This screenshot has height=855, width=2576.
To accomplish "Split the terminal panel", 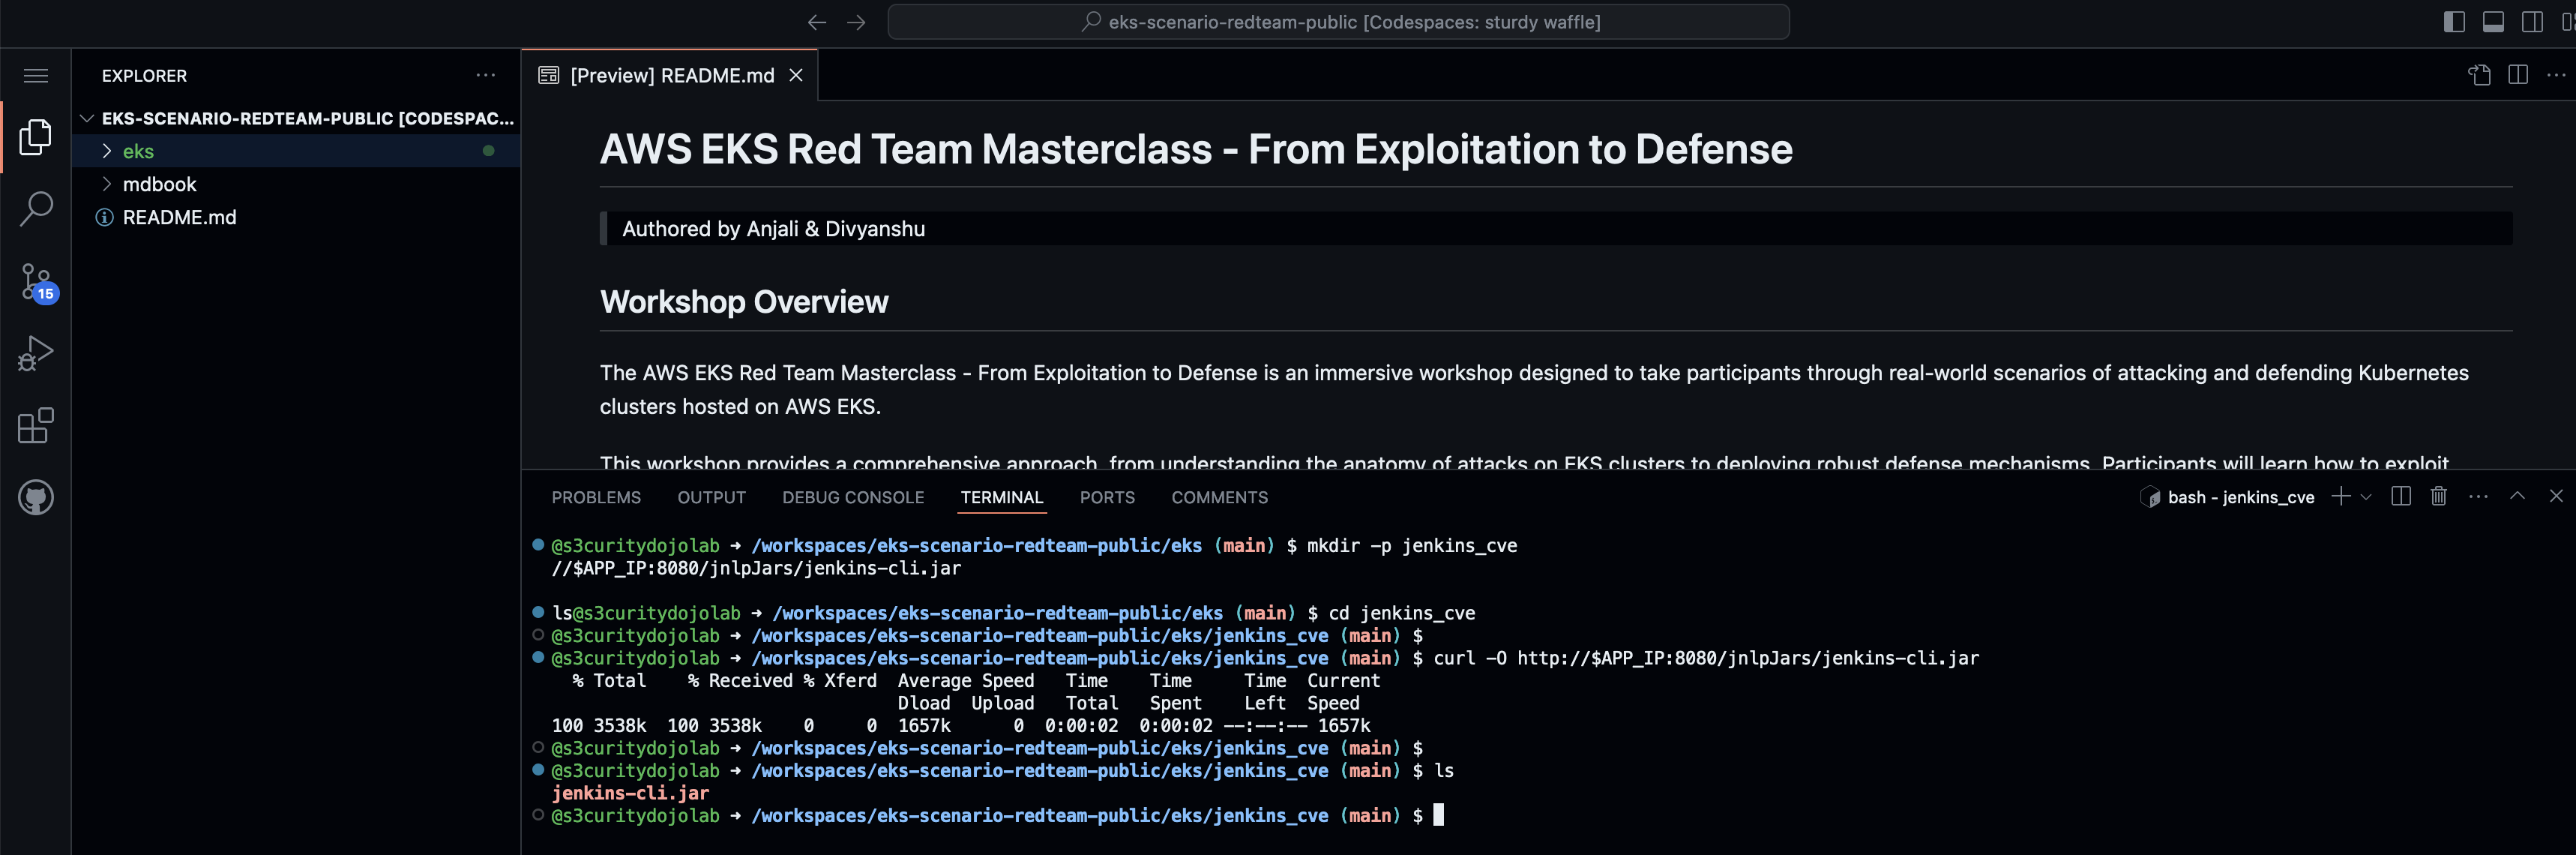I will pyautogui.click(x=2400, y=497).
